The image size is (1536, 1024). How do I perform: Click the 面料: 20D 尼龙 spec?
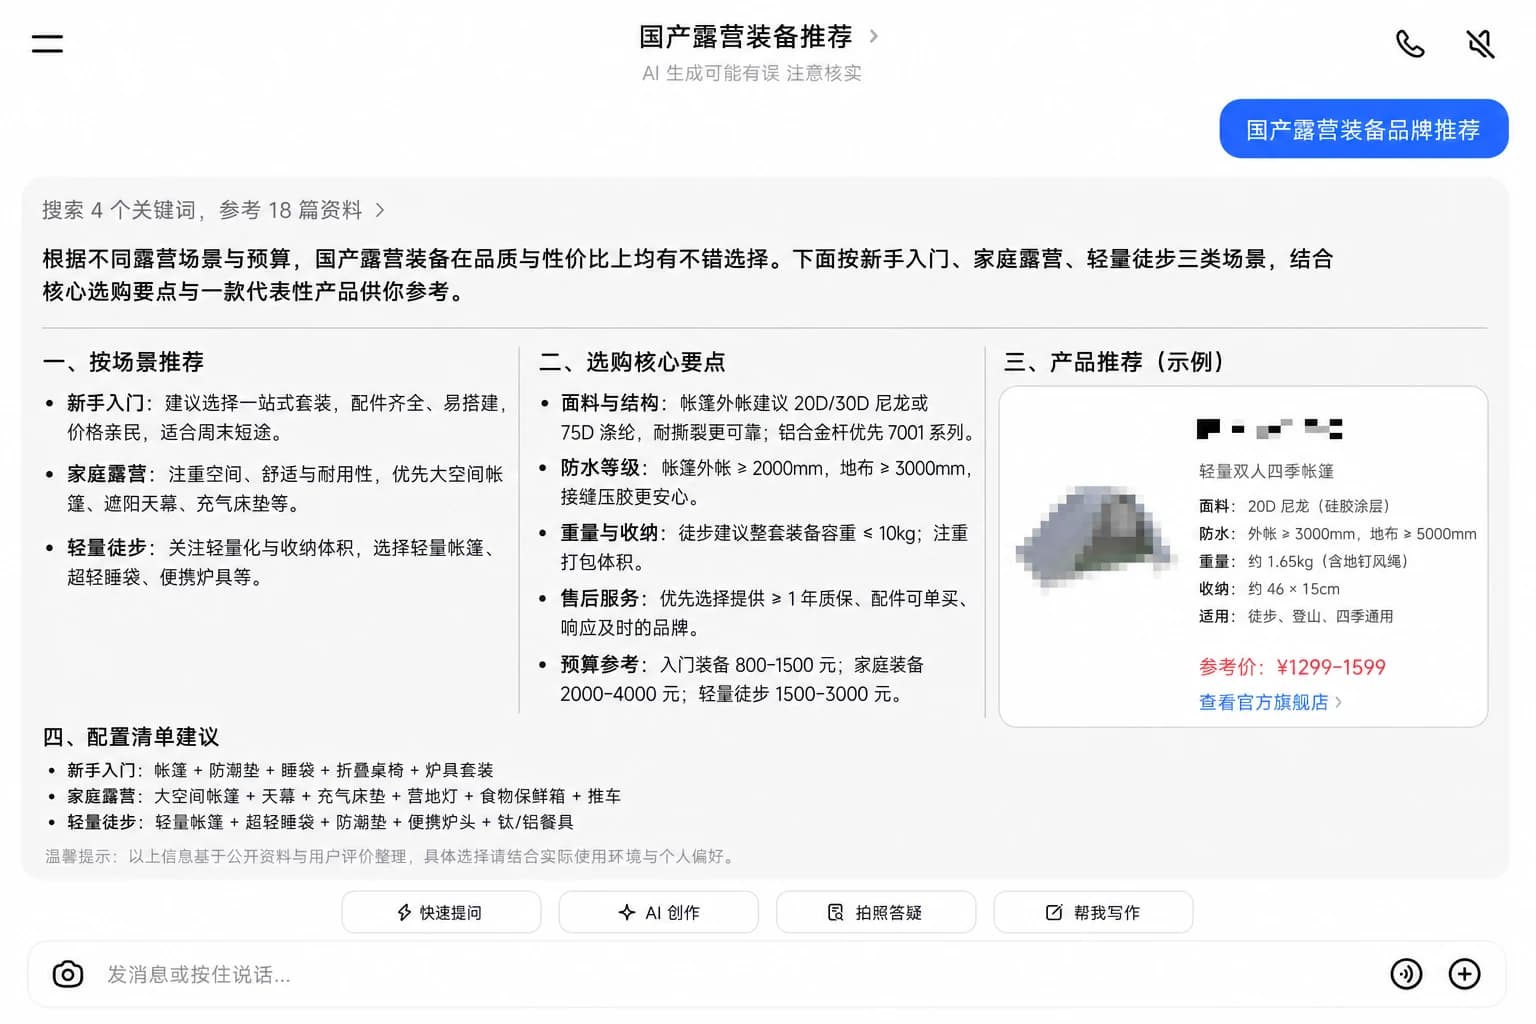pos(1294,506)
